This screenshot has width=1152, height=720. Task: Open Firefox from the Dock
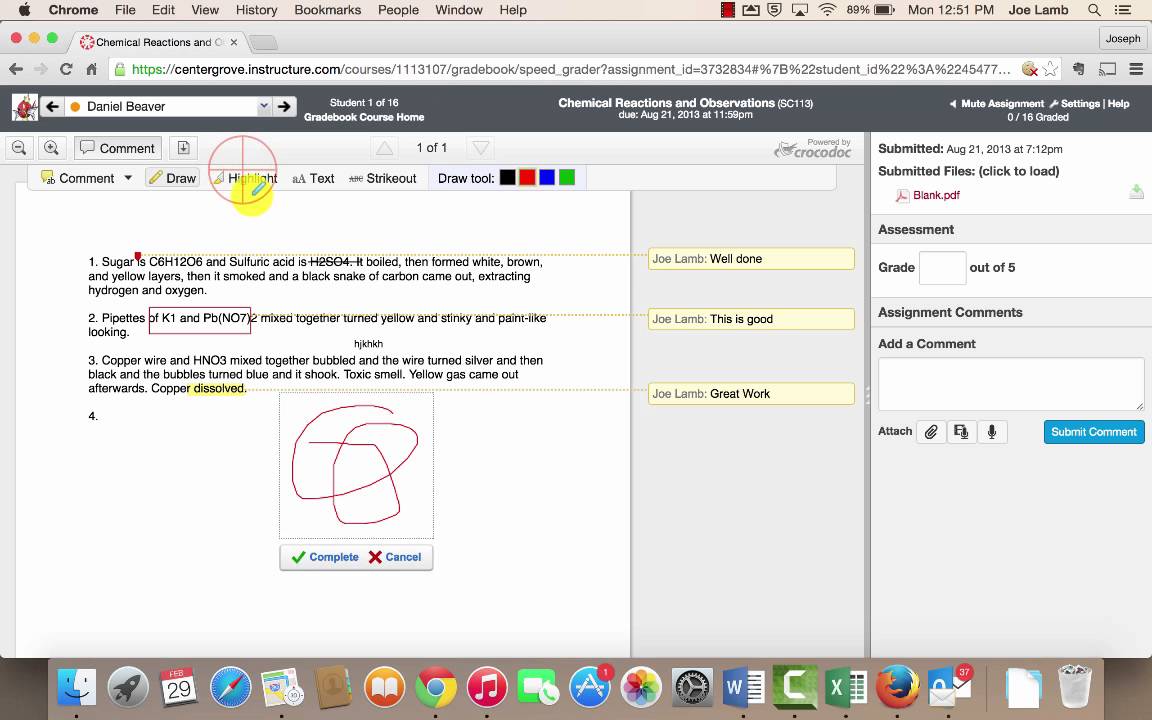pos(896,688)
